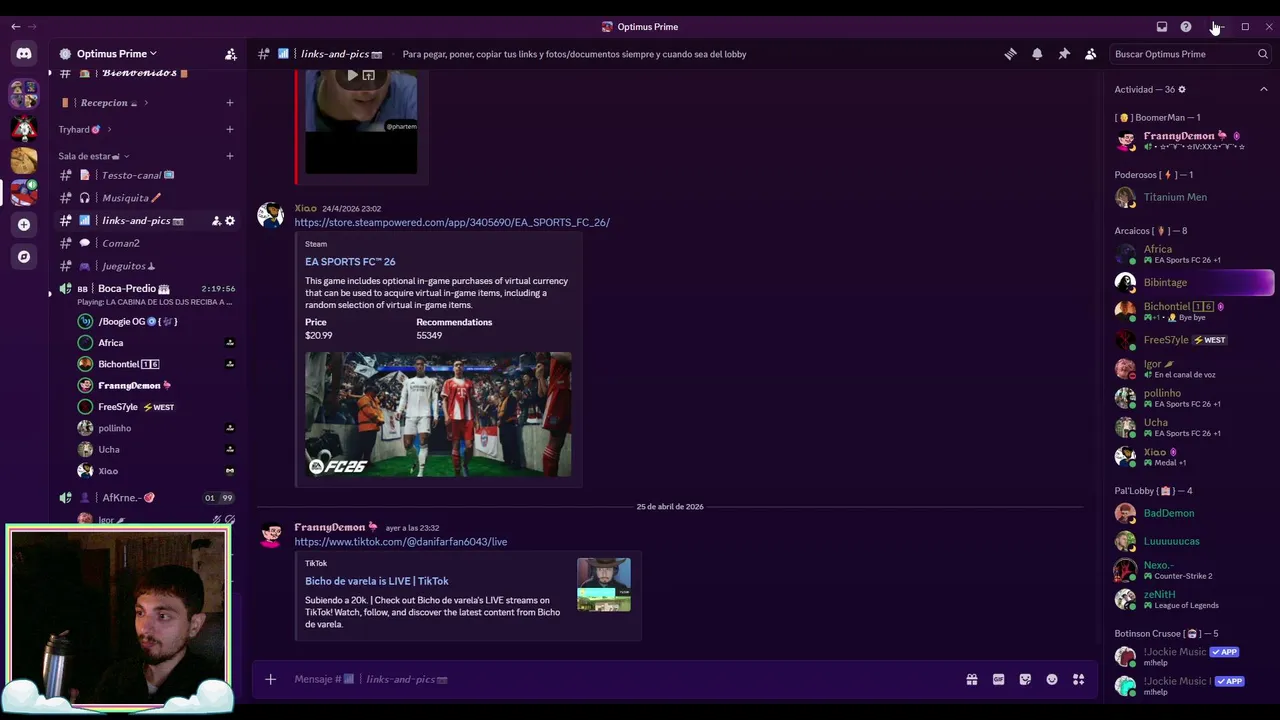Select Bibintage in member list
1280x720 pixels.
click(x=1193, y=283)
